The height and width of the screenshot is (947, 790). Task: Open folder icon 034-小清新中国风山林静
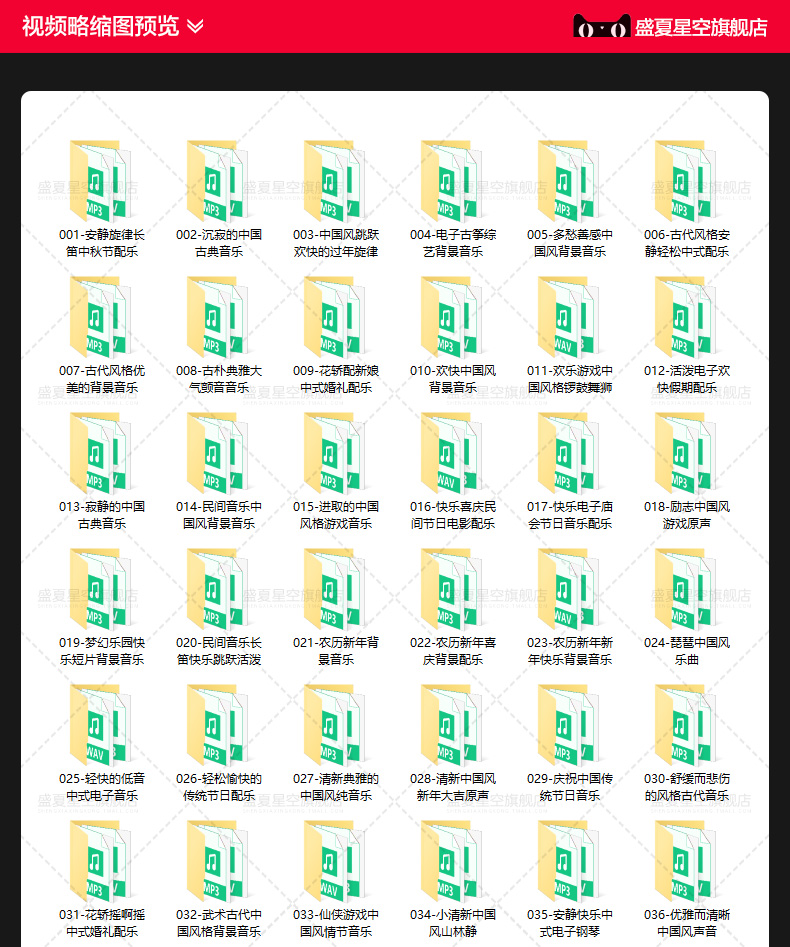tap(452, 861)
